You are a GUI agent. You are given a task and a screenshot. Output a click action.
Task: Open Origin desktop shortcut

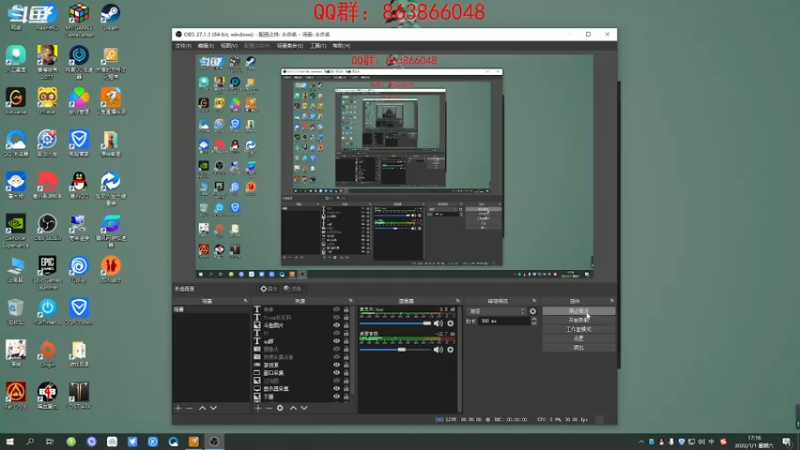(x=47, y=354)
